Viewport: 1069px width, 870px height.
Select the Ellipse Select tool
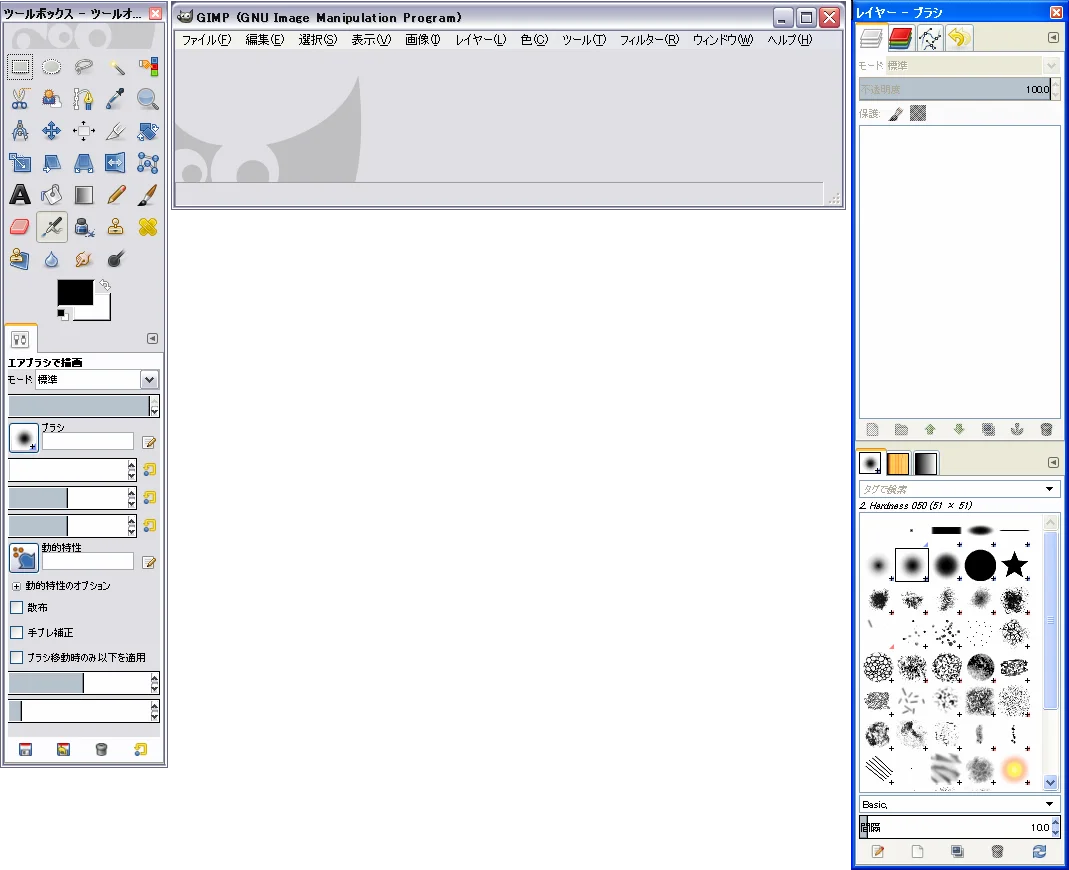[x=52, y=67]
